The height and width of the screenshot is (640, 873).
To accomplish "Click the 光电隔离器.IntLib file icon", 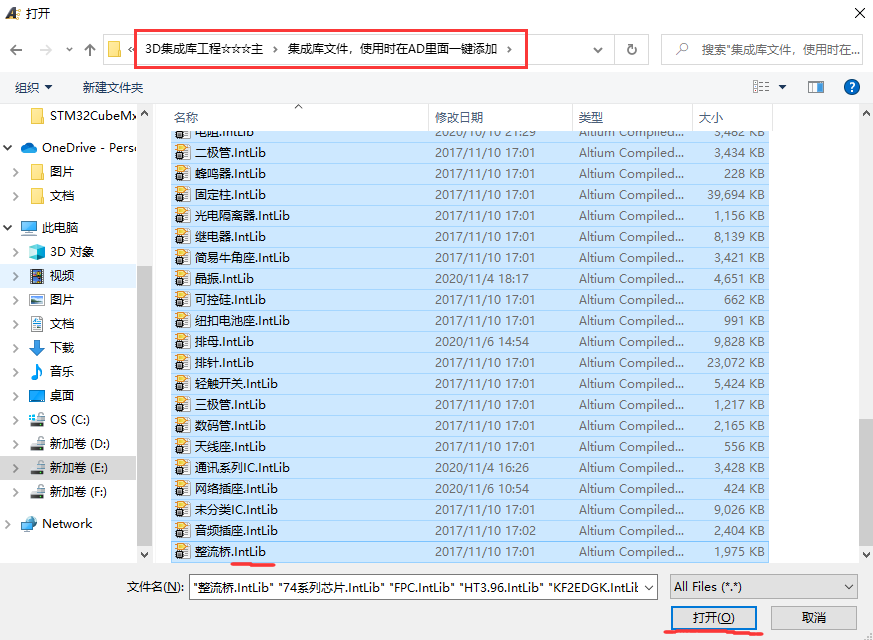I will (x=182, y=215).
